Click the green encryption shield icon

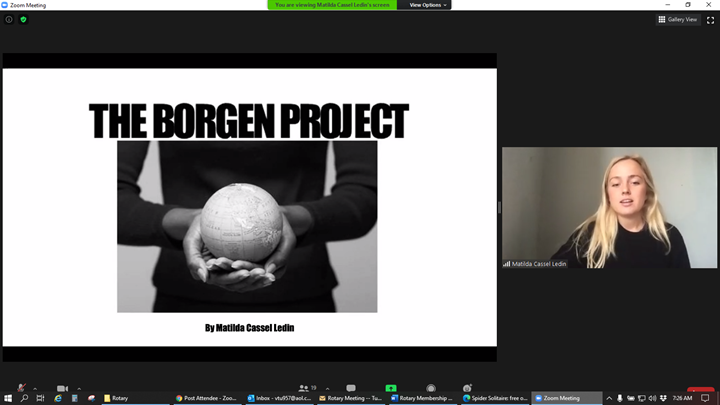23,19
